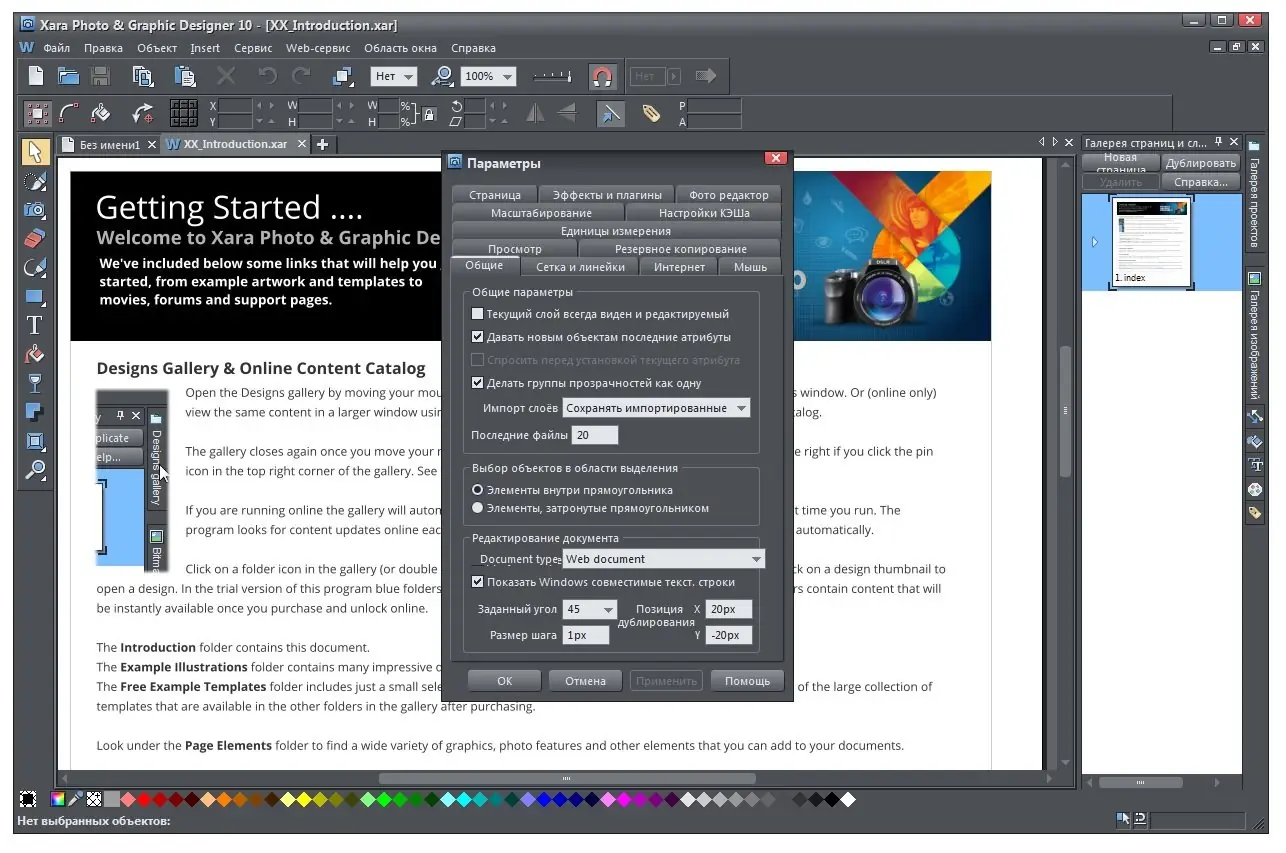The image size is (1286, 853).
Task: Open the 'Интернет' tab
Action: pos(680,267)
